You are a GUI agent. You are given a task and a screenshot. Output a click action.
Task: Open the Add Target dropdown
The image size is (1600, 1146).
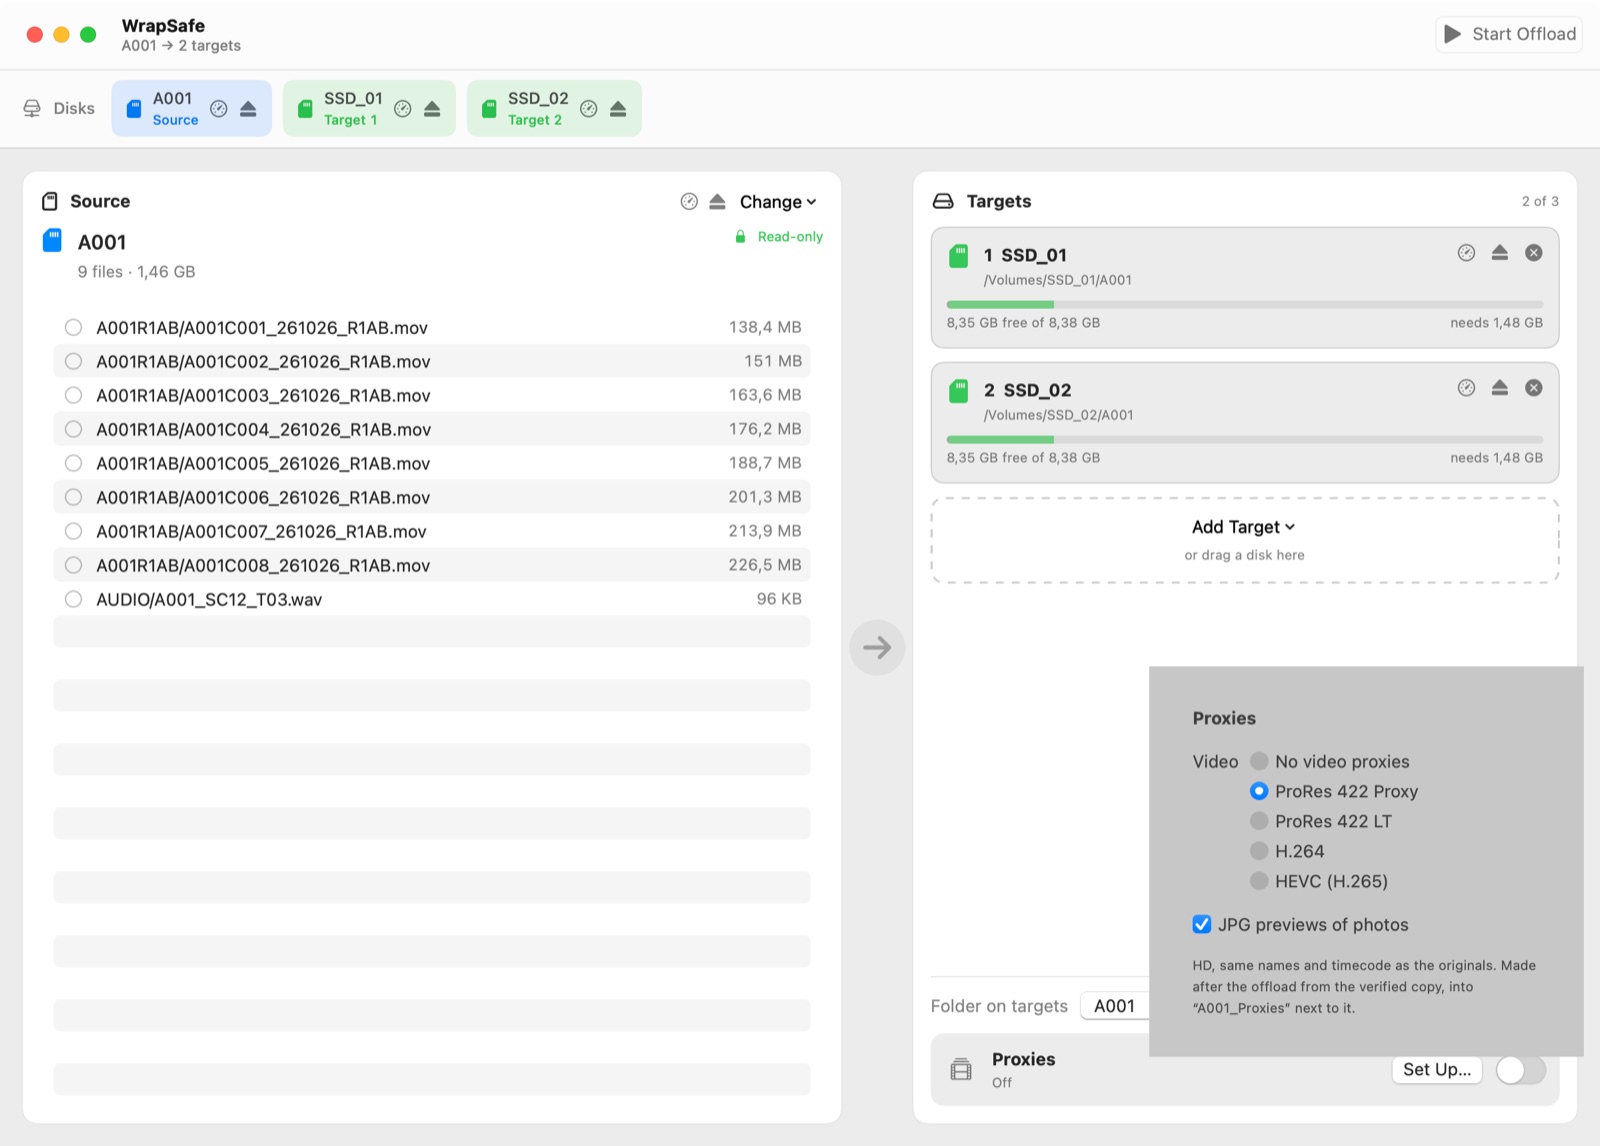click(1243, 527)
